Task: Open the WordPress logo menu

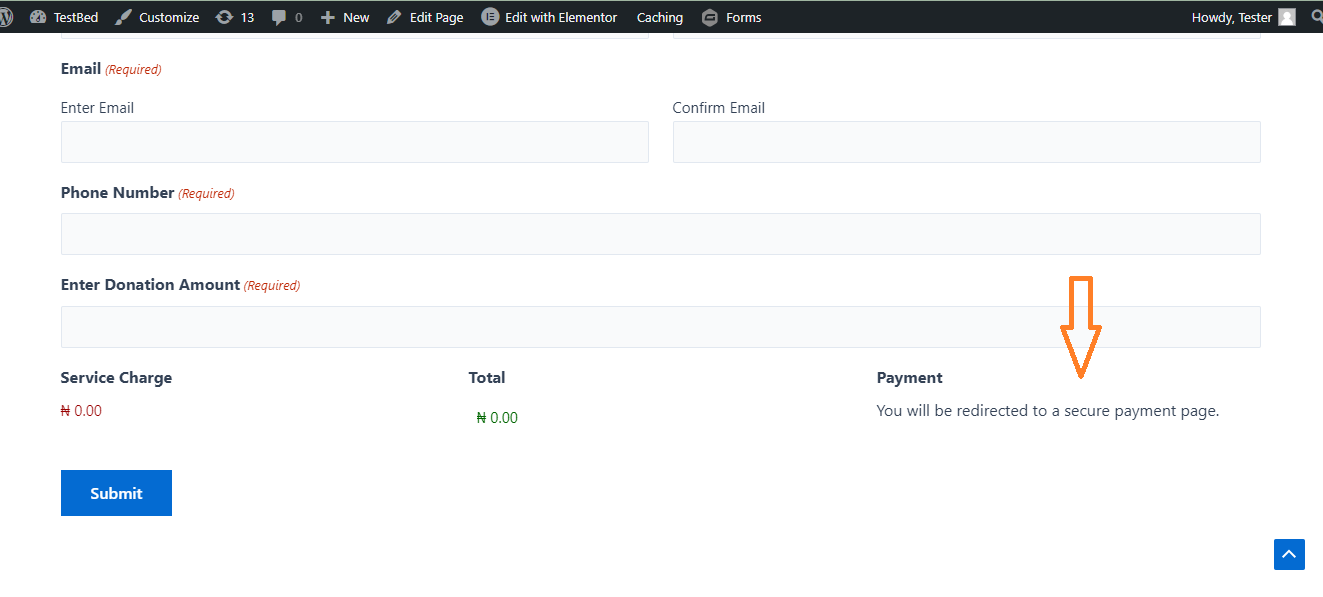Action: pyautogui.click(x=5, y=17)
